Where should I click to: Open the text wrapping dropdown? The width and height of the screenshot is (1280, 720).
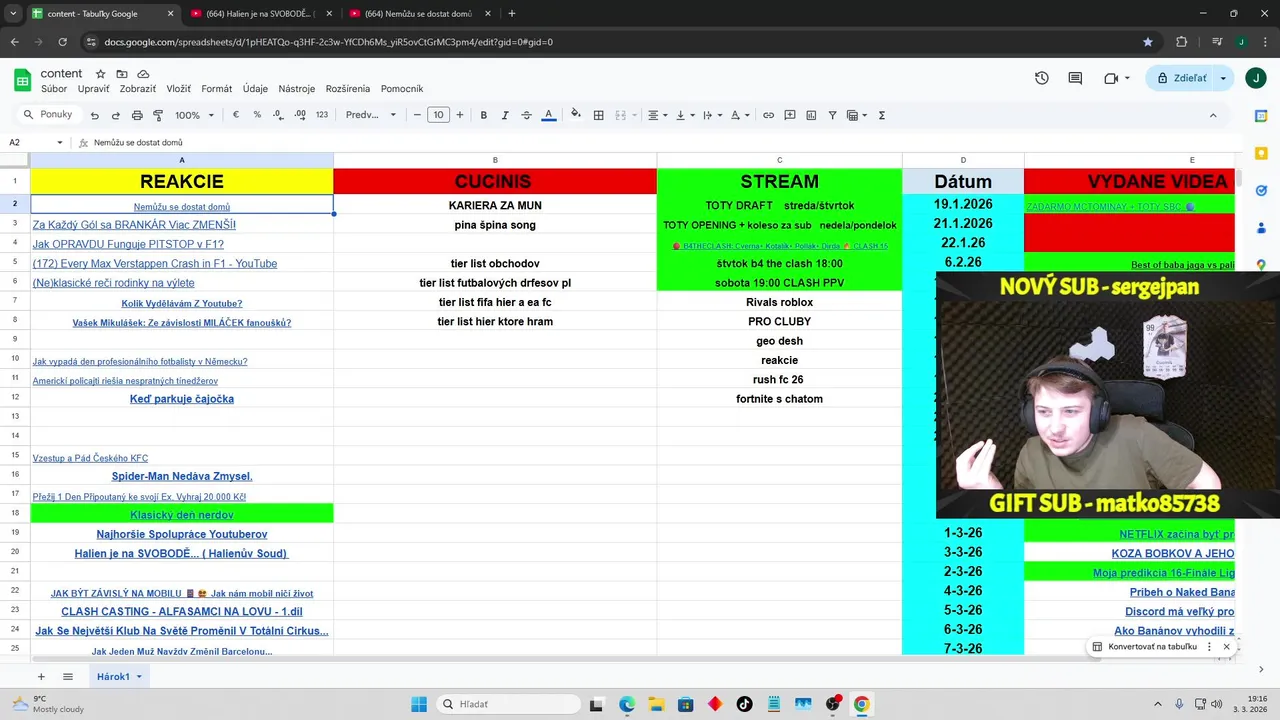711,115
